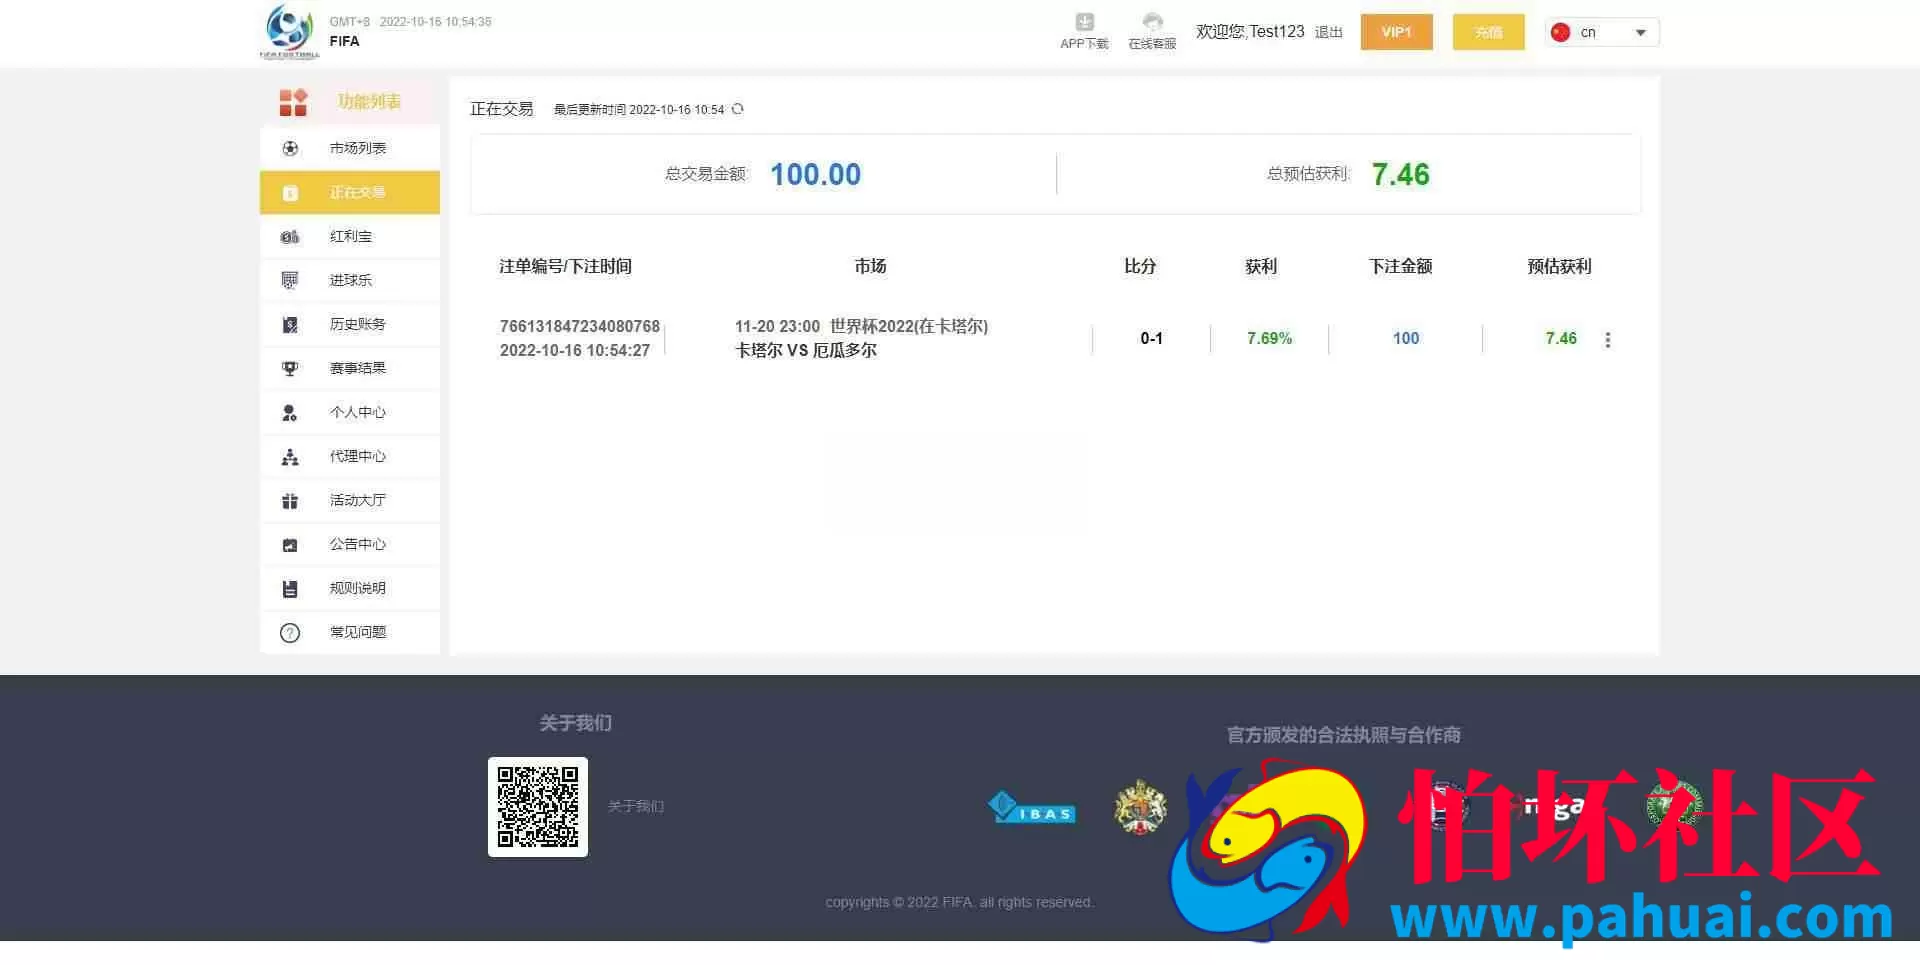Click the 获利 column header

pyautogui.click(x=1261, y=266)
